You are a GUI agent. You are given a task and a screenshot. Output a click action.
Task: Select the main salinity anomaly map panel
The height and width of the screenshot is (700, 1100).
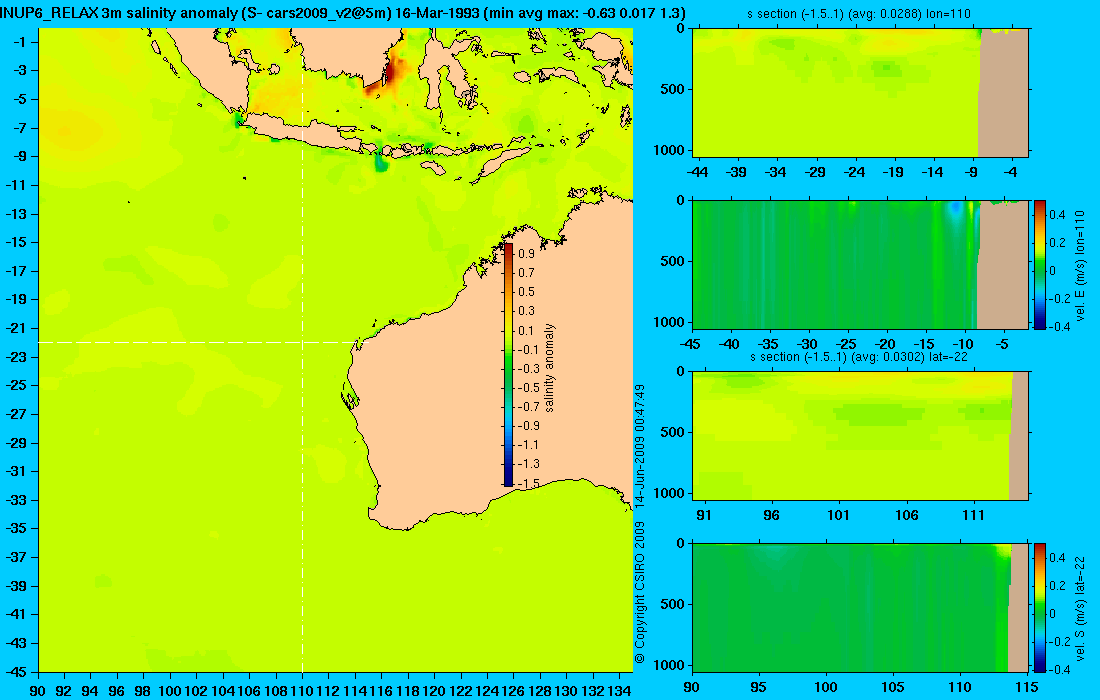(x=335, y=350)
